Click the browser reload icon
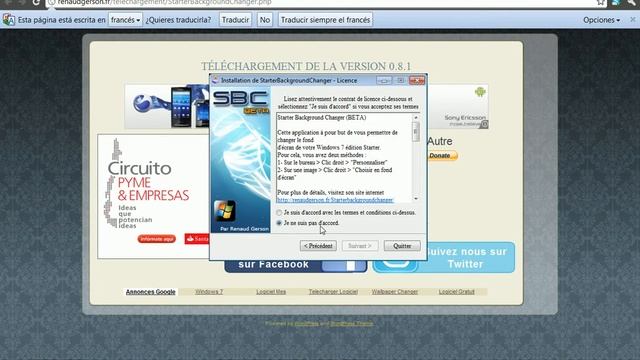Viewport: 640px width, 360px height. click(x=36, y=2)
